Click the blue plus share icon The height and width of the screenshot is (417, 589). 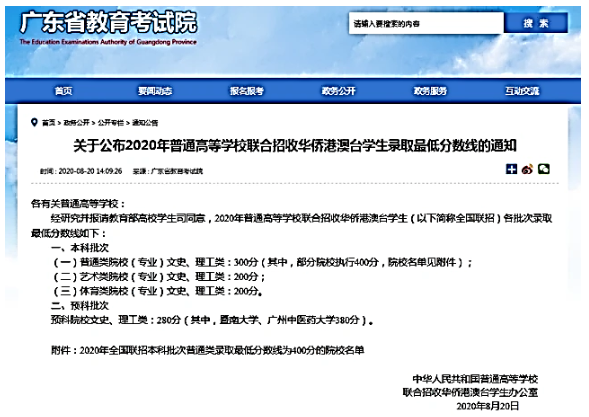point(511,169)
